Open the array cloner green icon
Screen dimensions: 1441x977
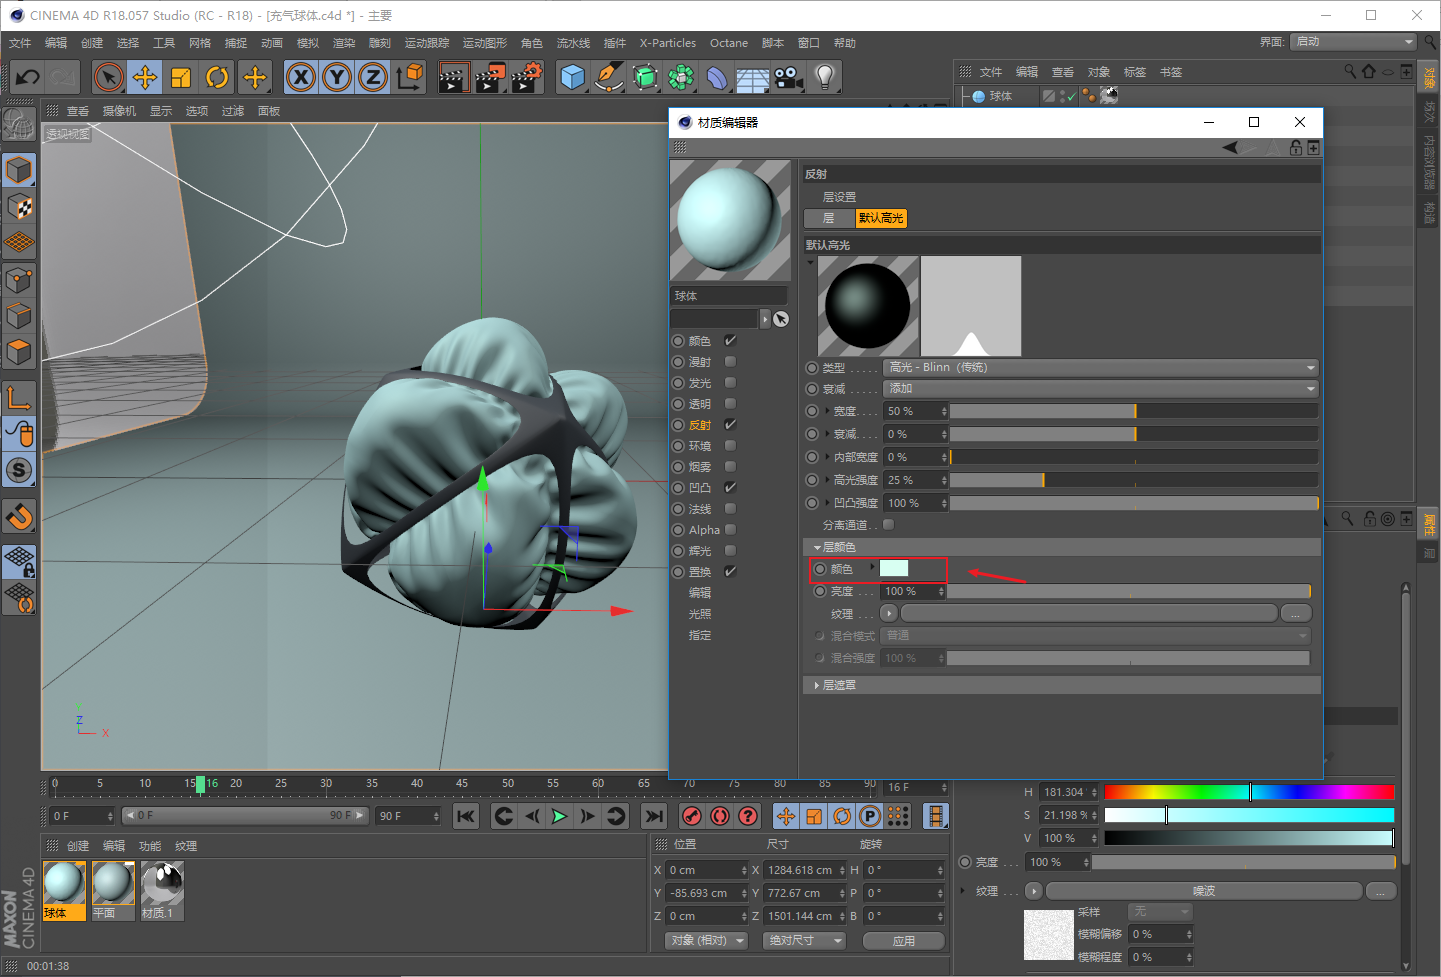pyautogui.click(x=681, y=77)
